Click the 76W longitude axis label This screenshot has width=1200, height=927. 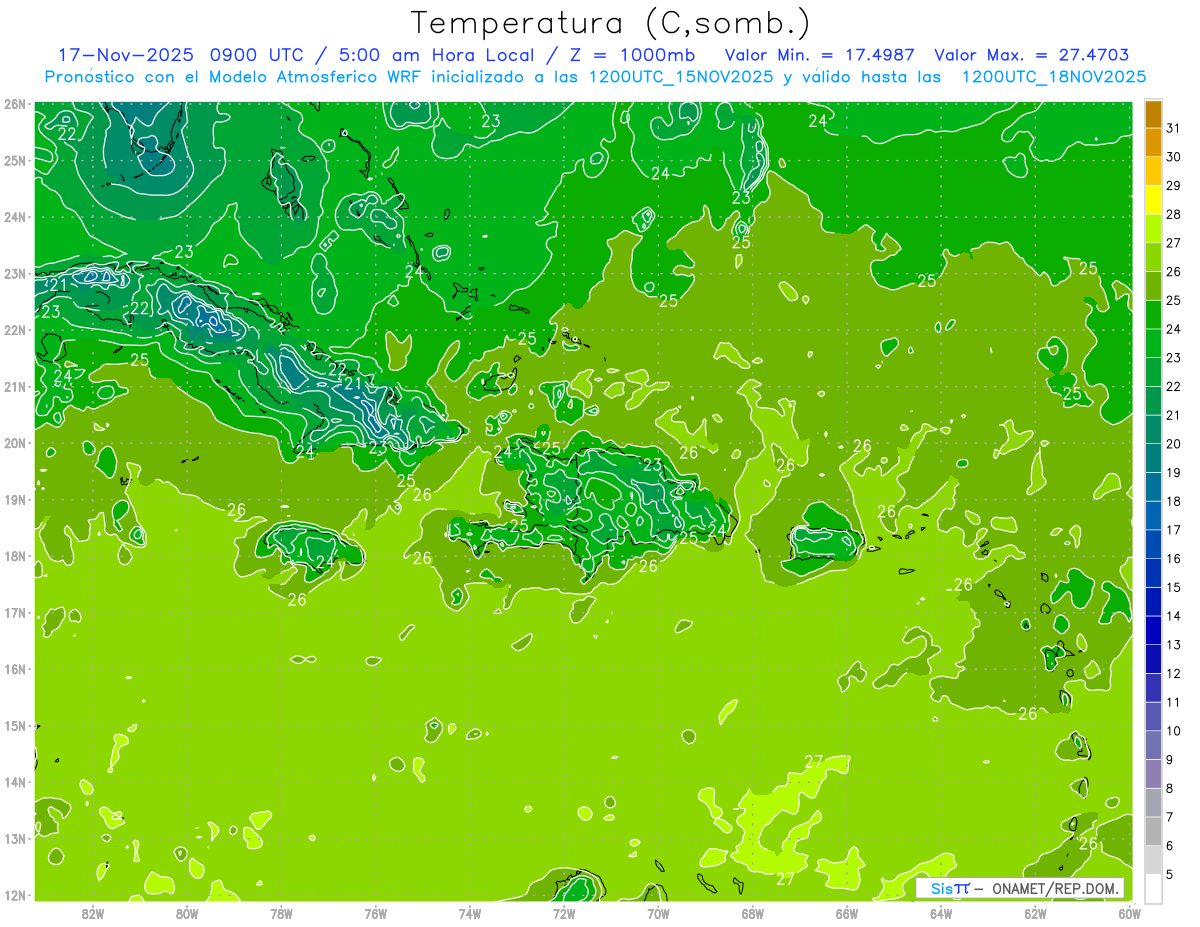coord(375,913)
